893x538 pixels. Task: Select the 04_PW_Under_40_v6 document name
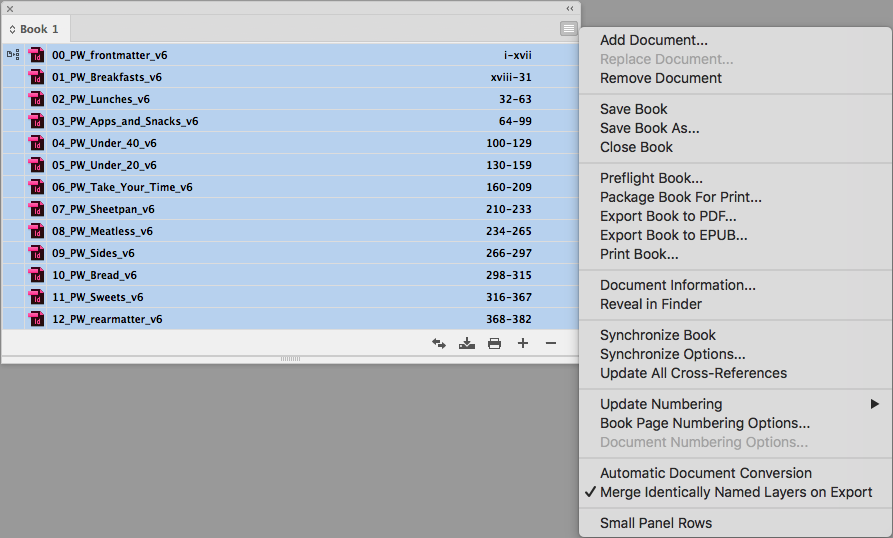(x=104, y=143)
